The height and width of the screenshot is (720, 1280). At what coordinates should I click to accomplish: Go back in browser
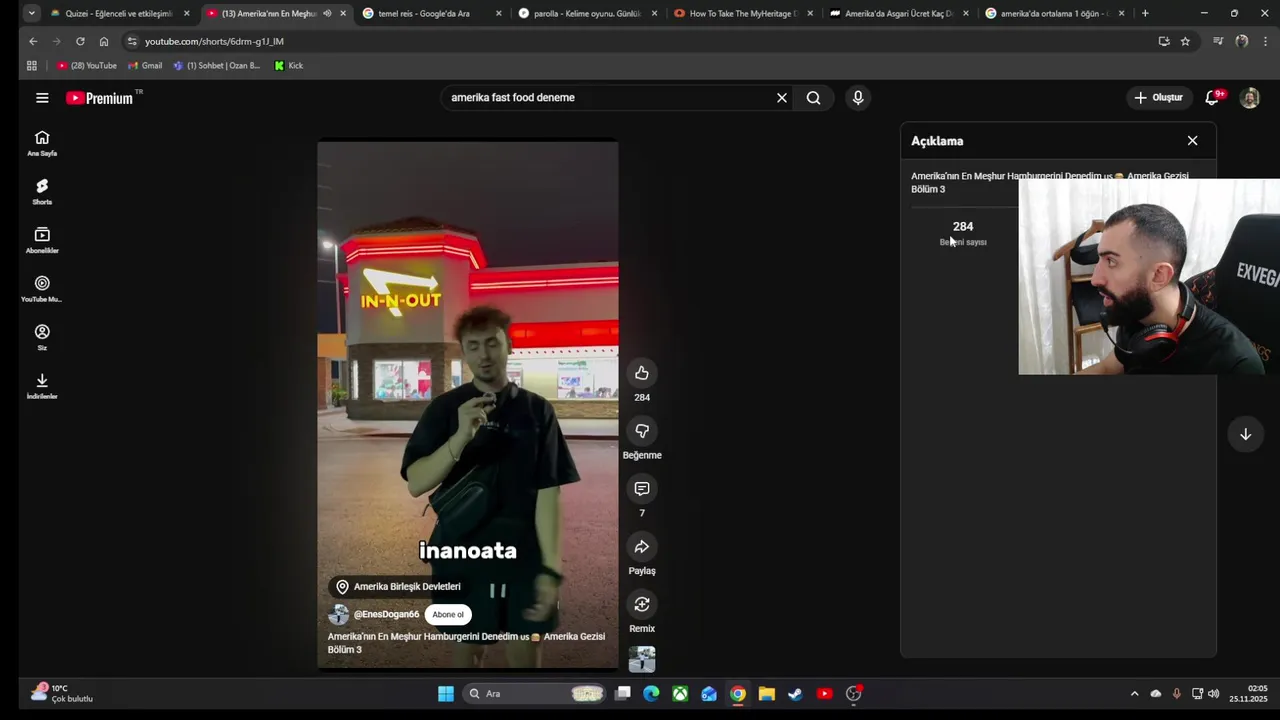(x=33, y=41)
